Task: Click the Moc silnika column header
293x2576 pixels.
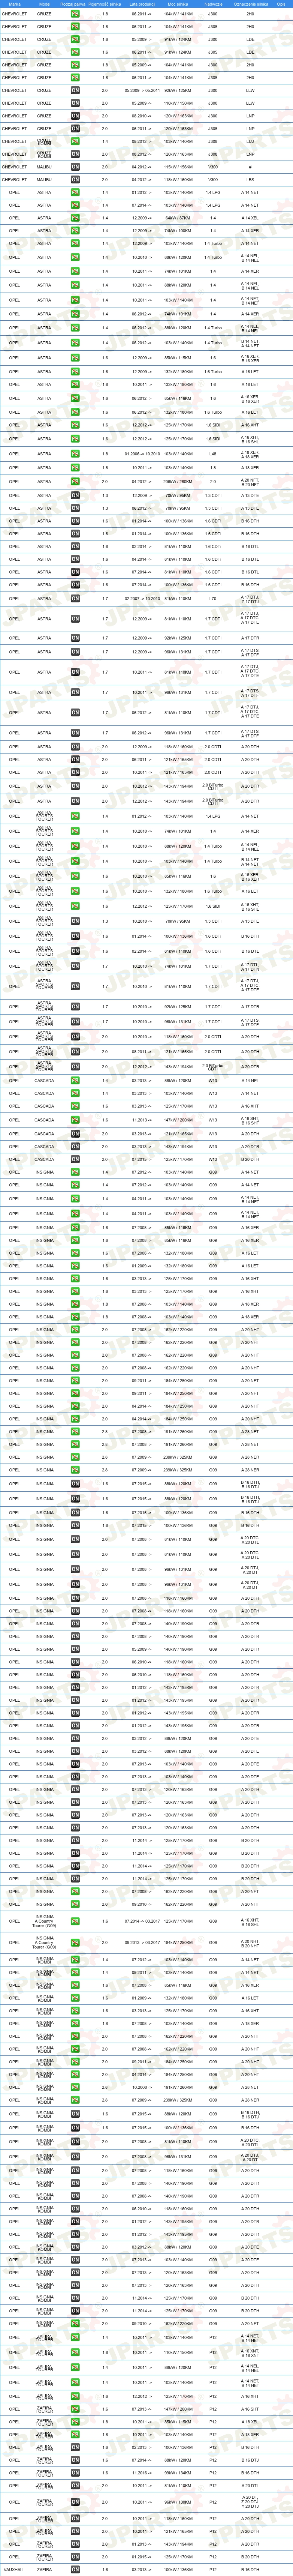Action: [x=178, y=4]
